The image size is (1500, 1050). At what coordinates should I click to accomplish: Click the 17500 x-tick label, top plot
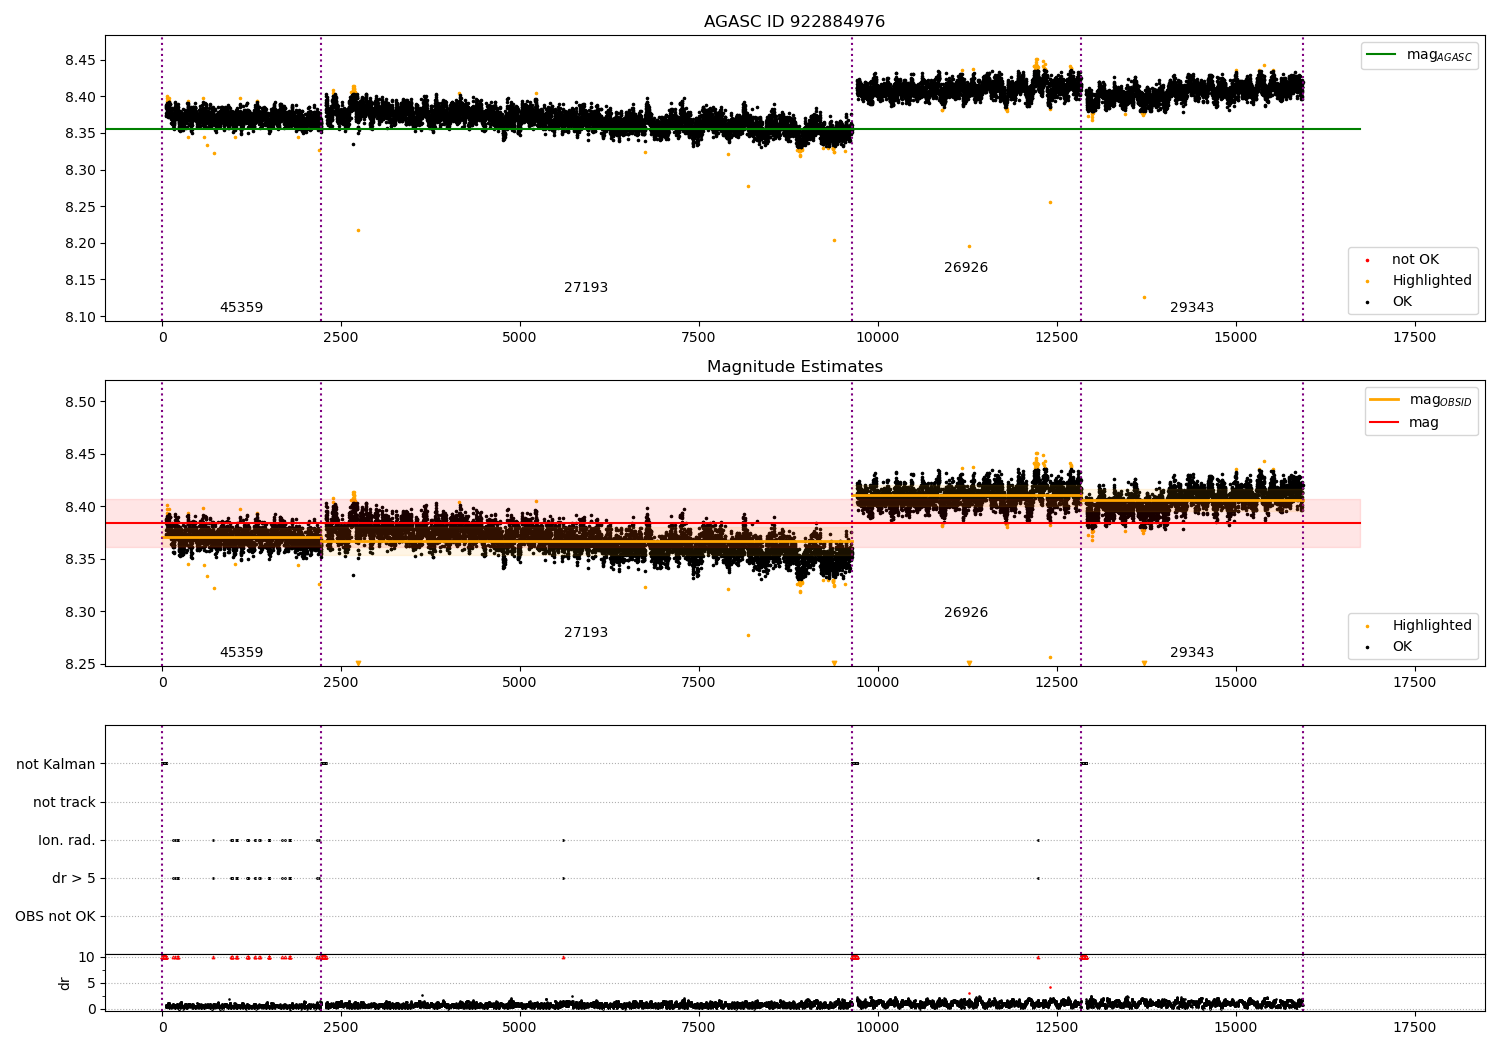pyautogui.click(x=1414, y=338)
